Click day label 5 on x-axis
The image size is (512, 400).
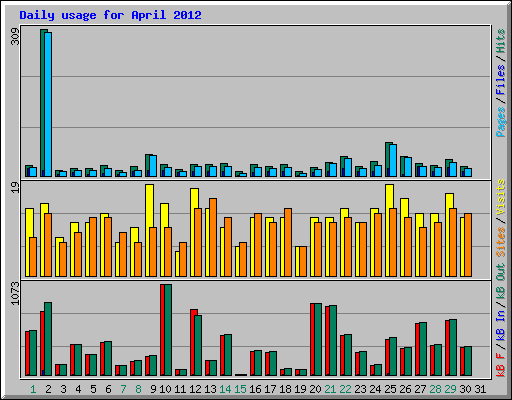coord(93,389)
